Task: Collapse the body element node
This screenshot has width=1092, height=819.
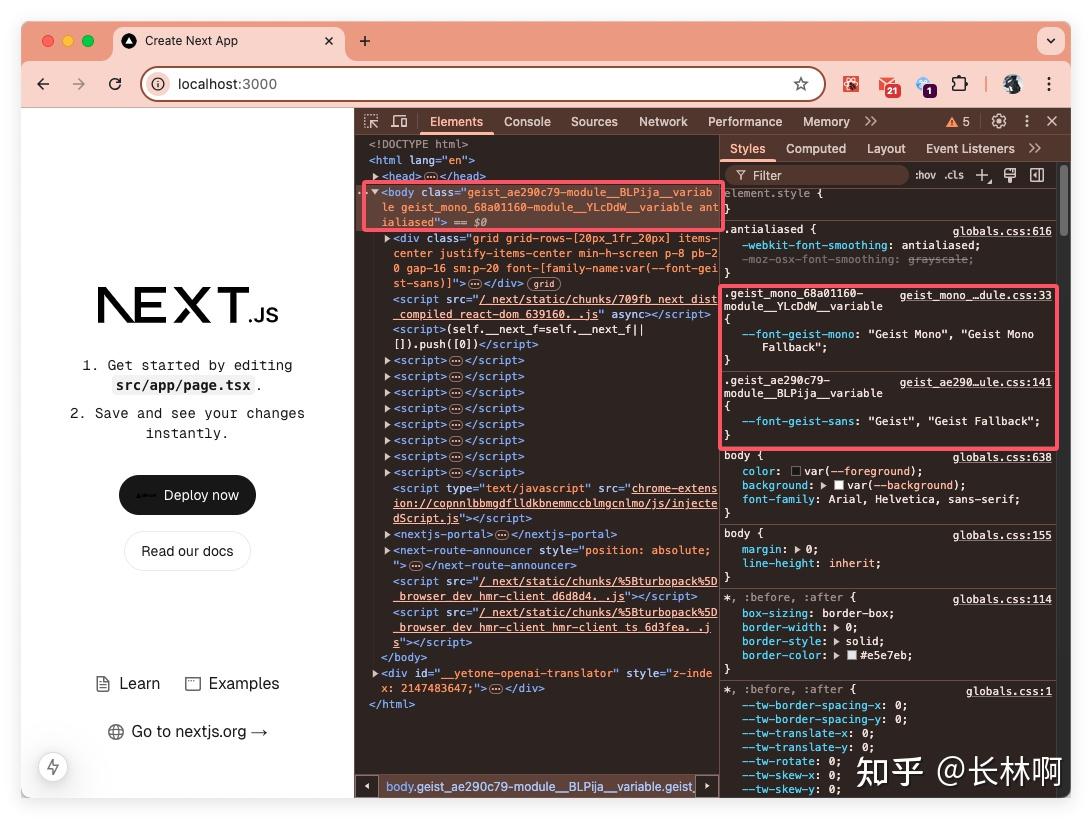Action: click(372, 192)
